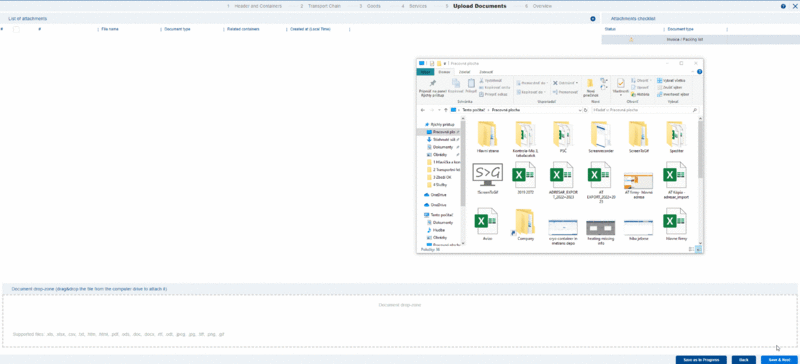Screen dimensions: 800x364
Task: Click the Explorer back arrow
Action: (422, 110)
